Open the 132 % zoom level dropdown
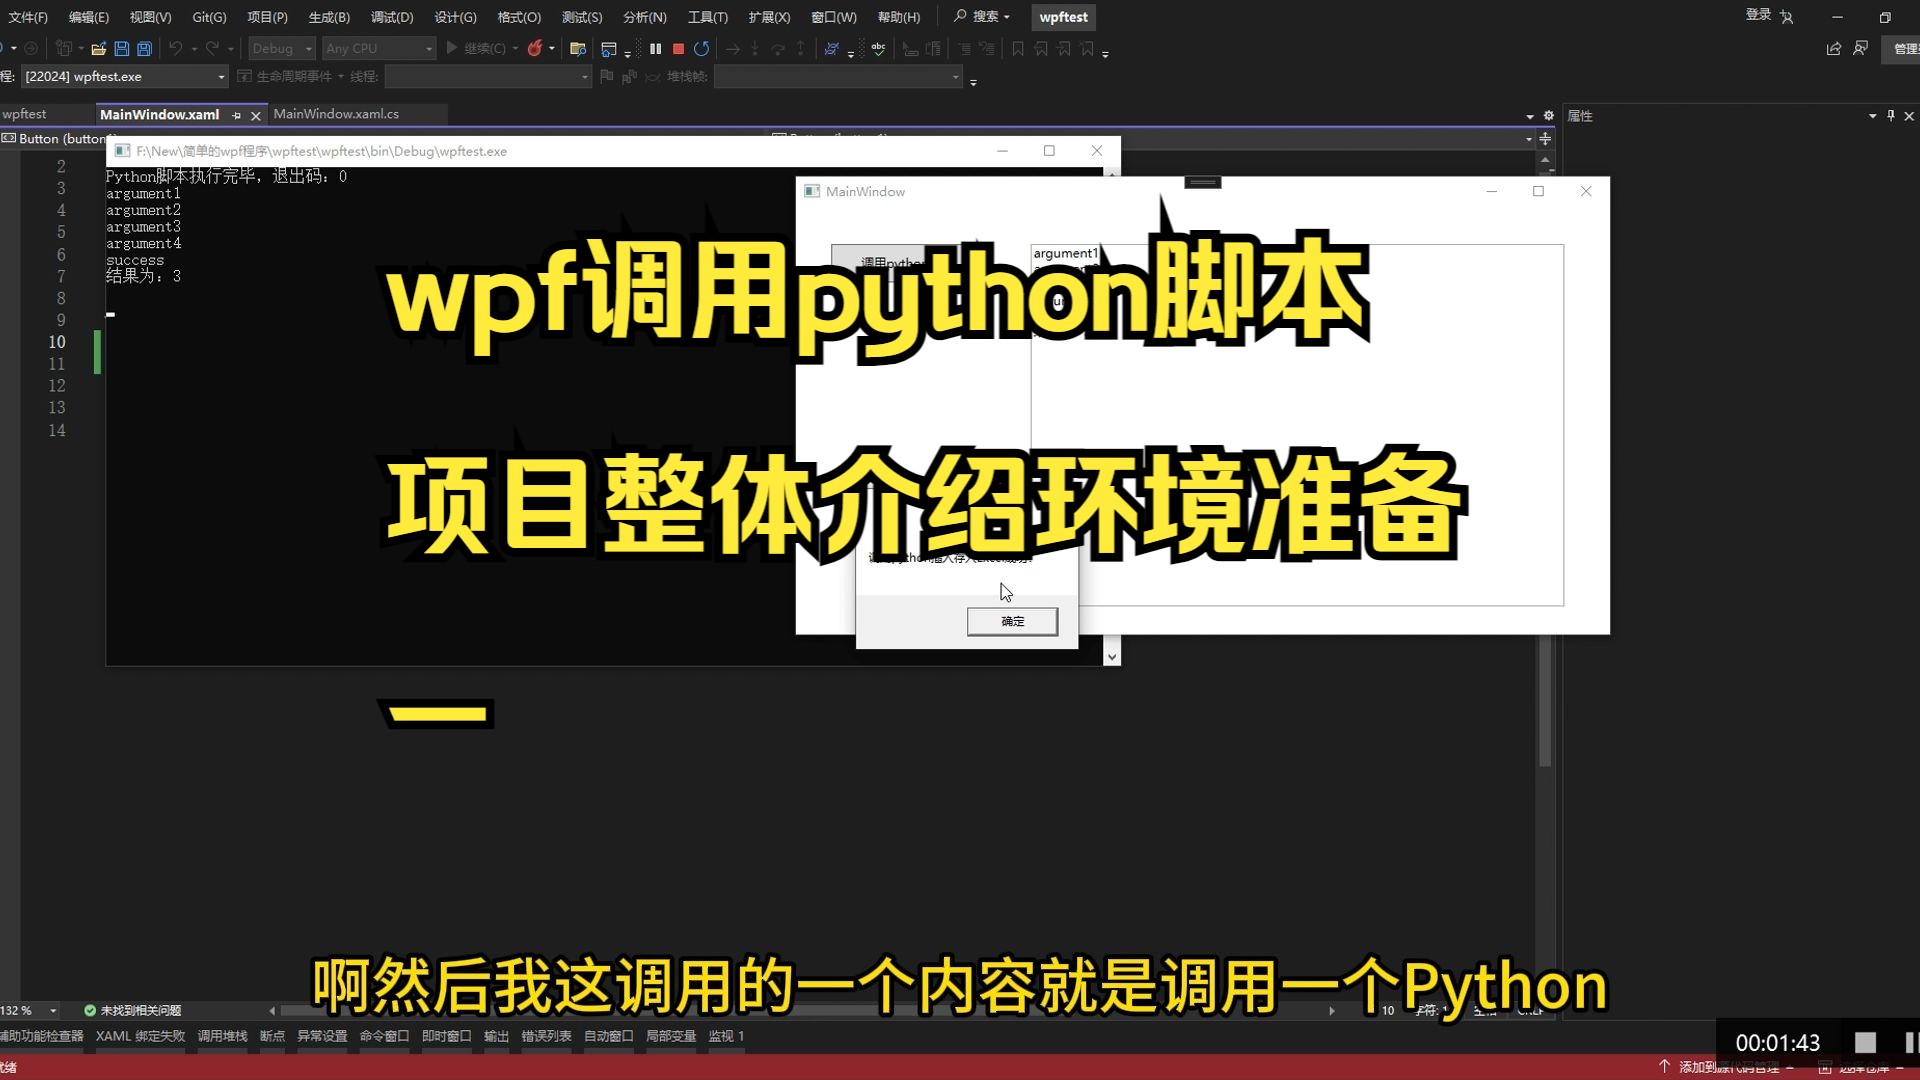This screenshot has width=1920, height=1080. (x=53, y=1010)
